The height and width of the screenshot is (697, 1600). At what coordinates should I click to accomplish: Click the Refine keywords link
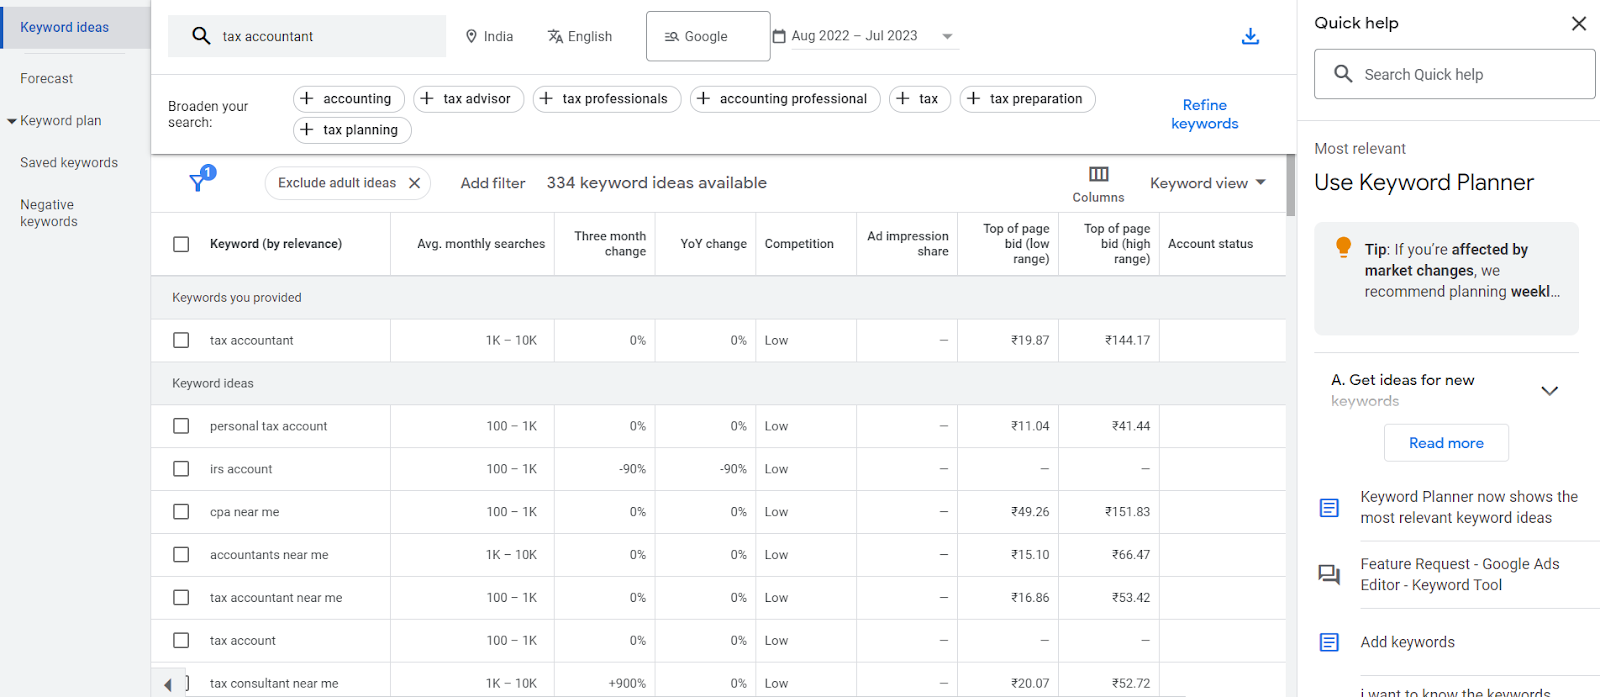[x=1204, y=114]
